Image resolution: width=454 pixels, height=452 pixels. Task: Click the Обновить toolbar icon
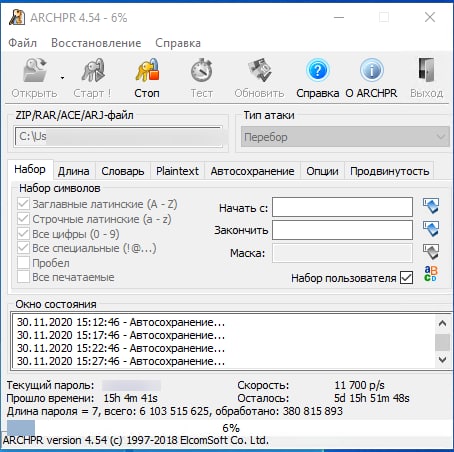pos(260,70)
